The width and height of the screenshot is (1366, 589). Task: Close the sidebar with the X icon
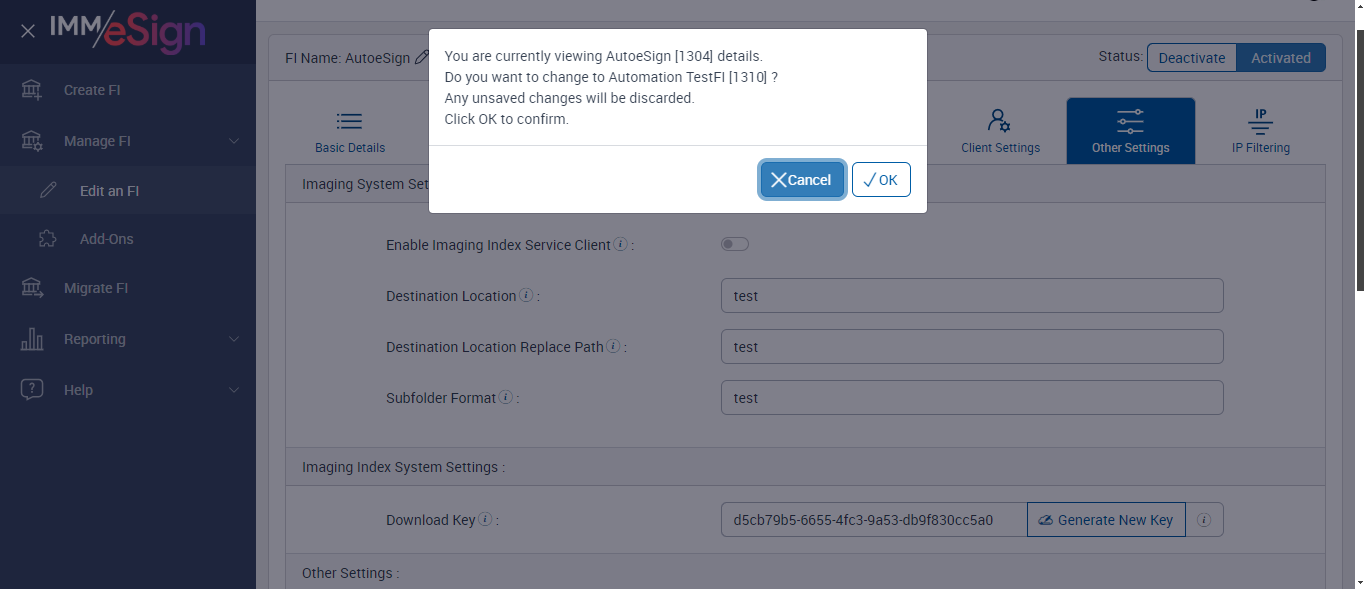pyautogui.click(x=28, y=31)
